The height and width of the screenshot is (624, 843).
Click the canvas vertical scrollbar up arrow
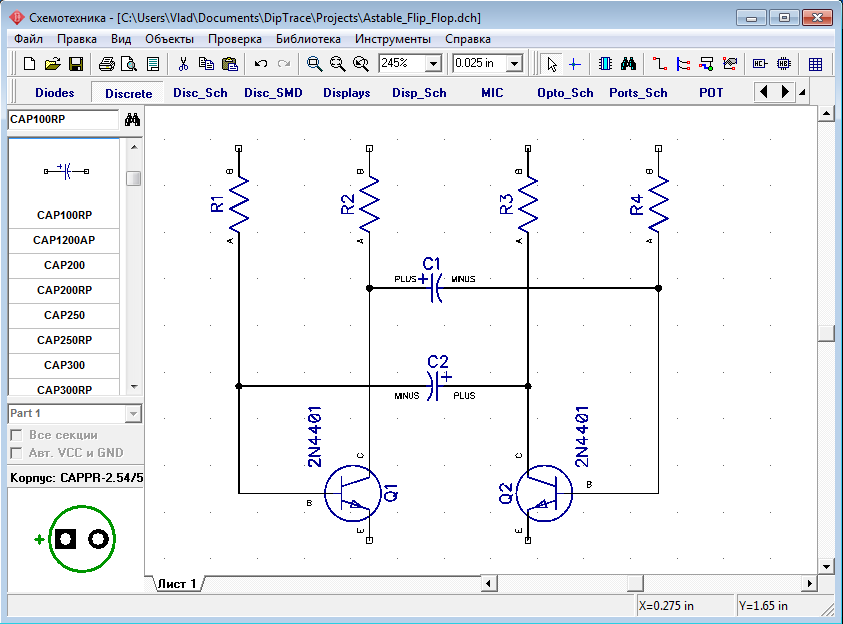click(x=826, y=113)
